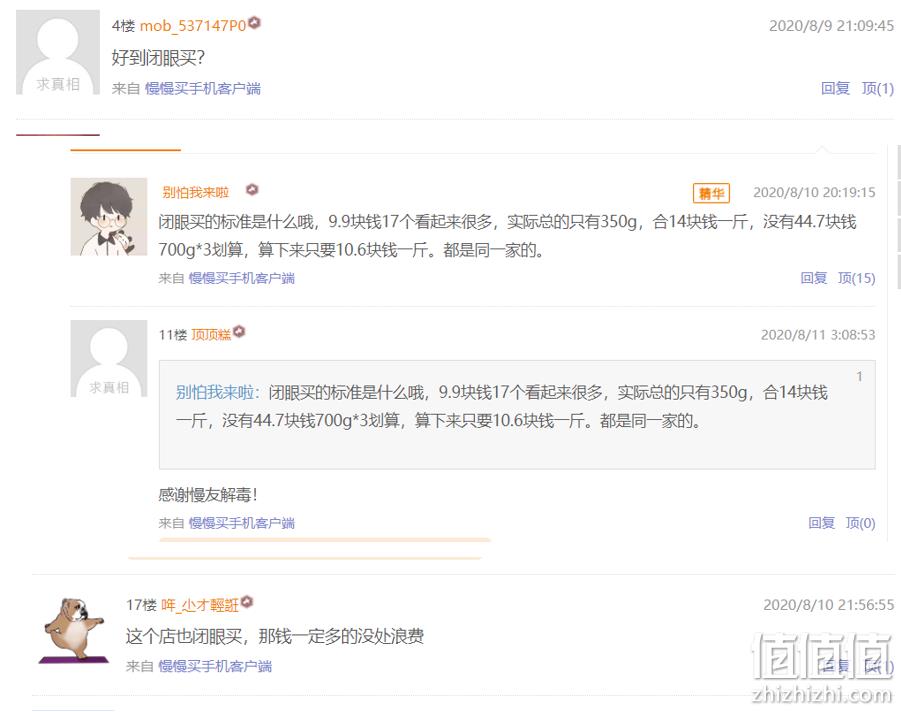Open 别怕我来啦's cartoon avatar
Screen dimensions: 901x712
[109, 217]
